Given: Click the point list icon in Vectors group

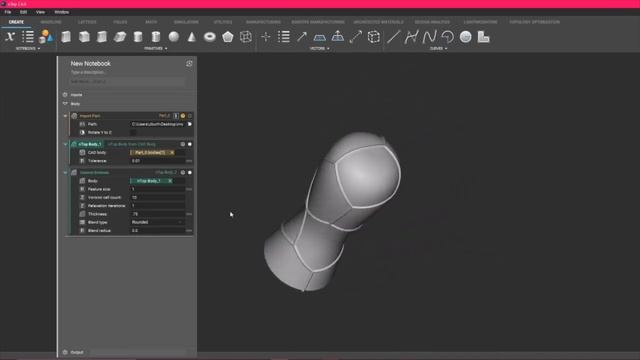Looking at the screenshot, I should point(284,37).
